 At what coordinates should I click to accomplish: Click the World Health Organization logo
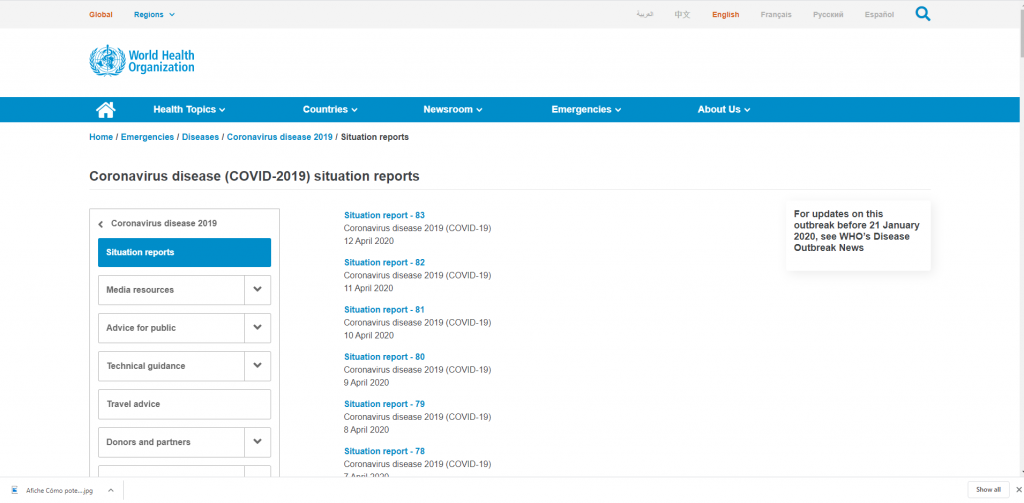(142, 60)
